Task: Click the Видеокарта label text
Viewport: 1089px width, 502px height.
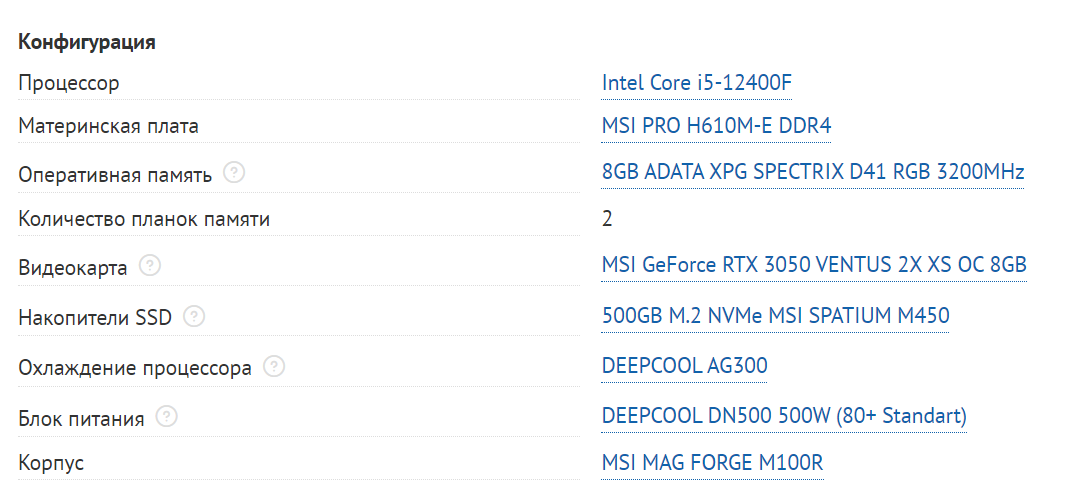Action: pos(73,269)
